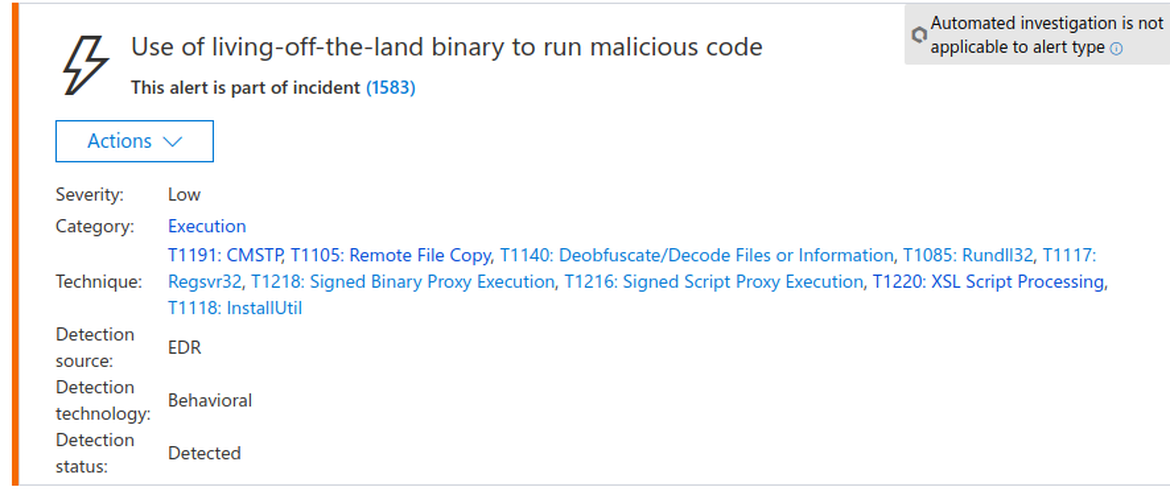Open the T1191: CMSTP technique link
This screenshot has width=1170, height=491.
(227, 255)
